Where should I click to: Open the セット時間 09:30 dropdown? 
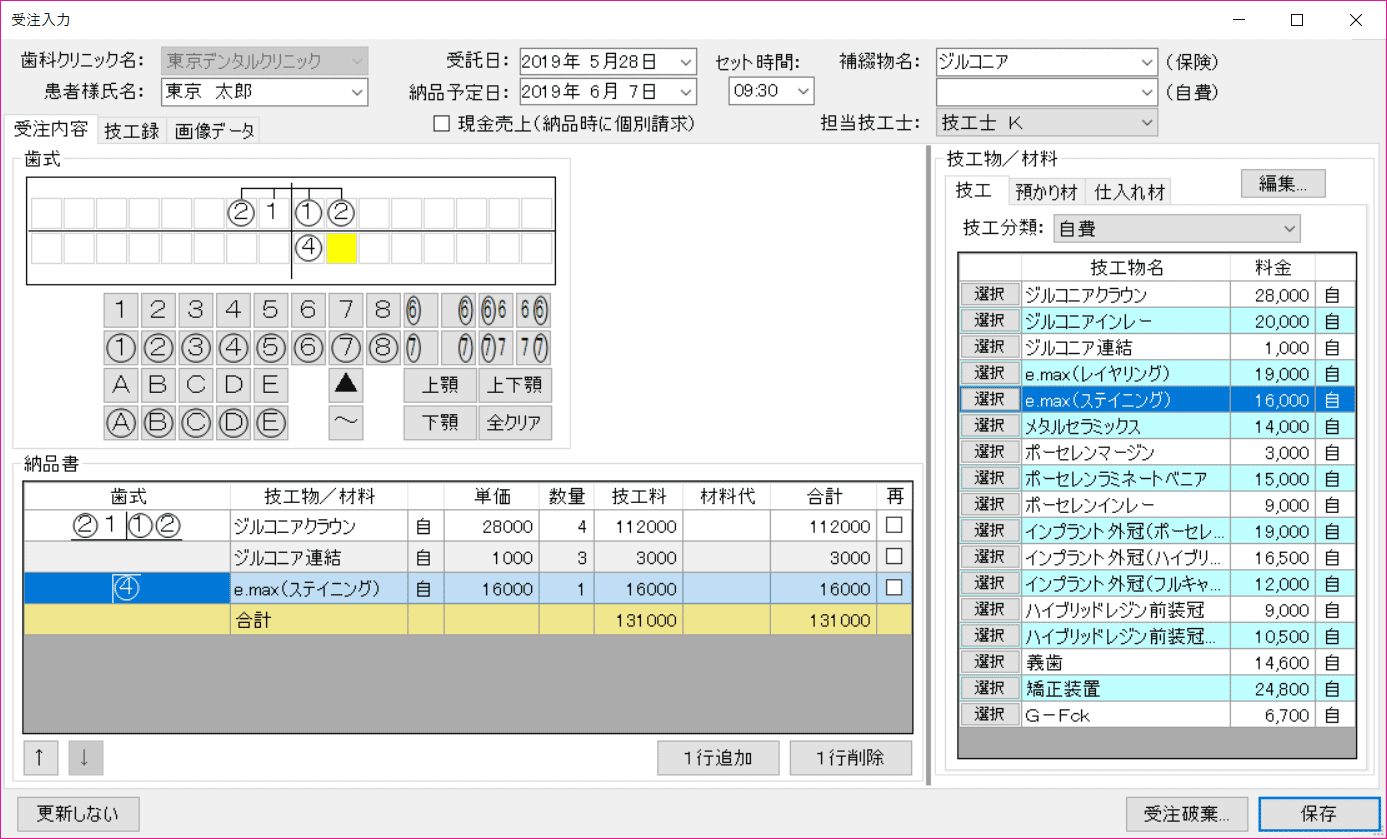click(772, 91)
